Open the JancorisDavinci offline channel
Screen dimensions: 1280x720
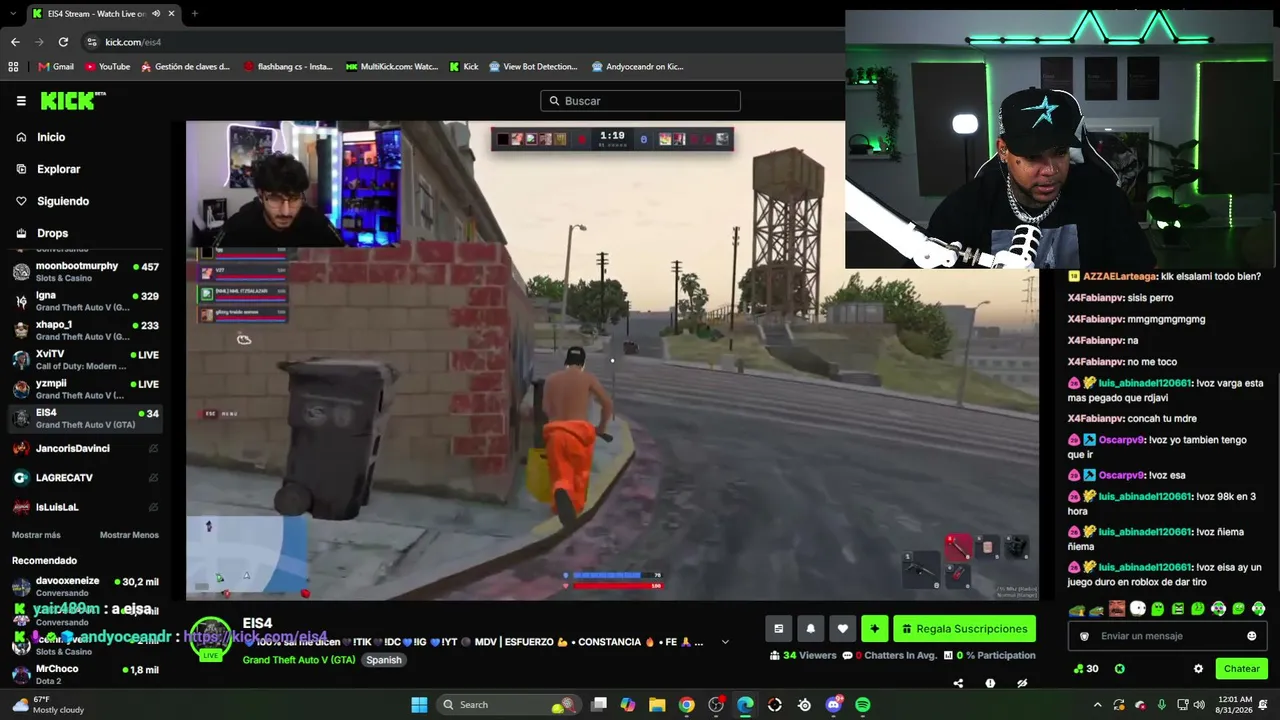pos(86,448)
